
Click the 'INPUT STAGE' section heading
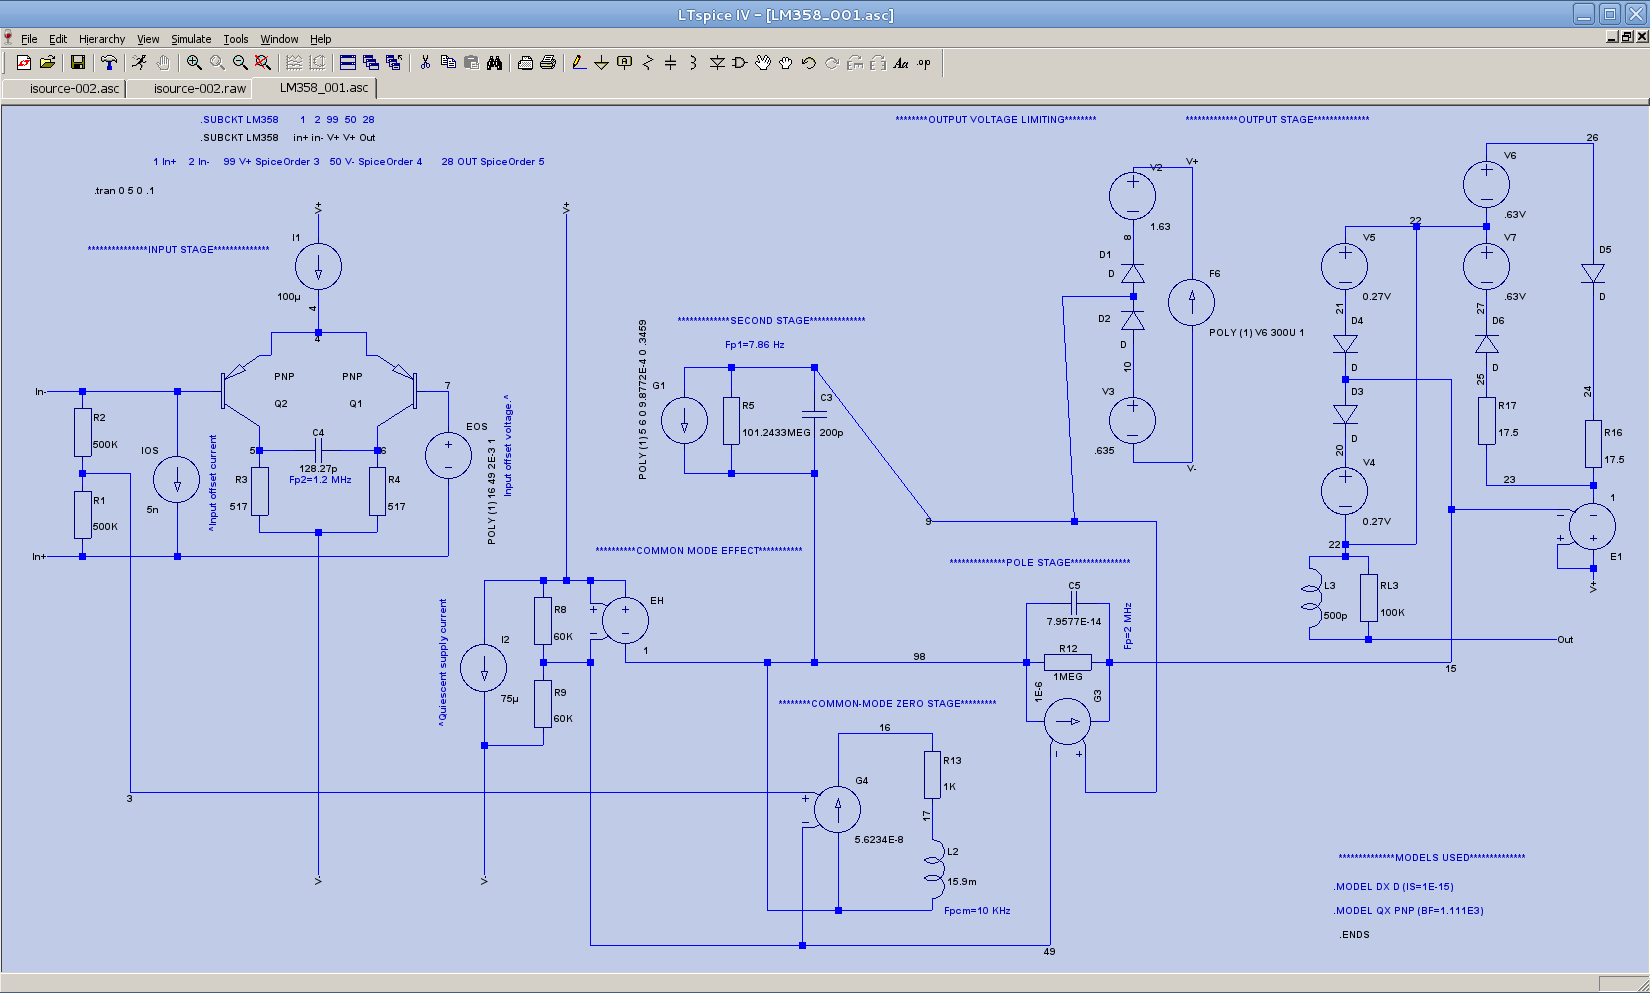coord(181,249)
